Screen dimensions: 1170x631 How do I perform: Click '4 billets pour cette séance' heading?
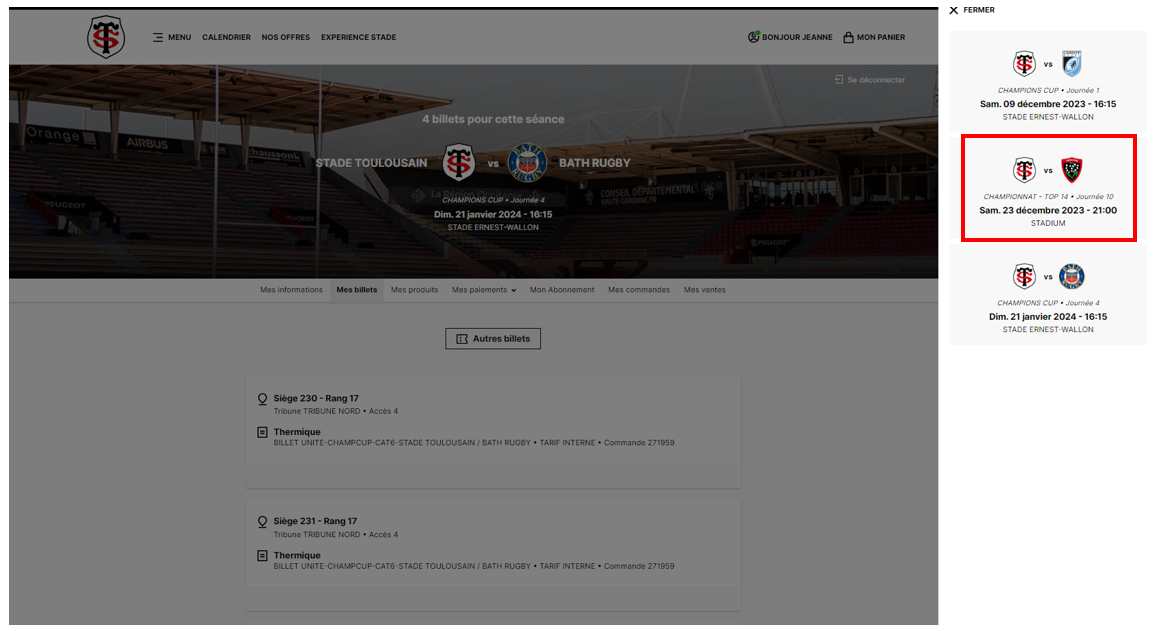point(493,119)
